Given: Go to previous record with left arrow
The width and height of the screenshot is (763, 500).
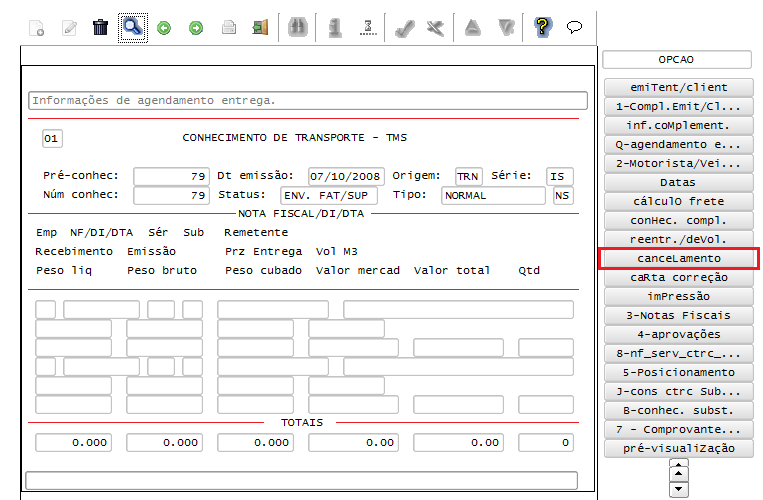Looking at the screenshot, I should tap(164, 28).
